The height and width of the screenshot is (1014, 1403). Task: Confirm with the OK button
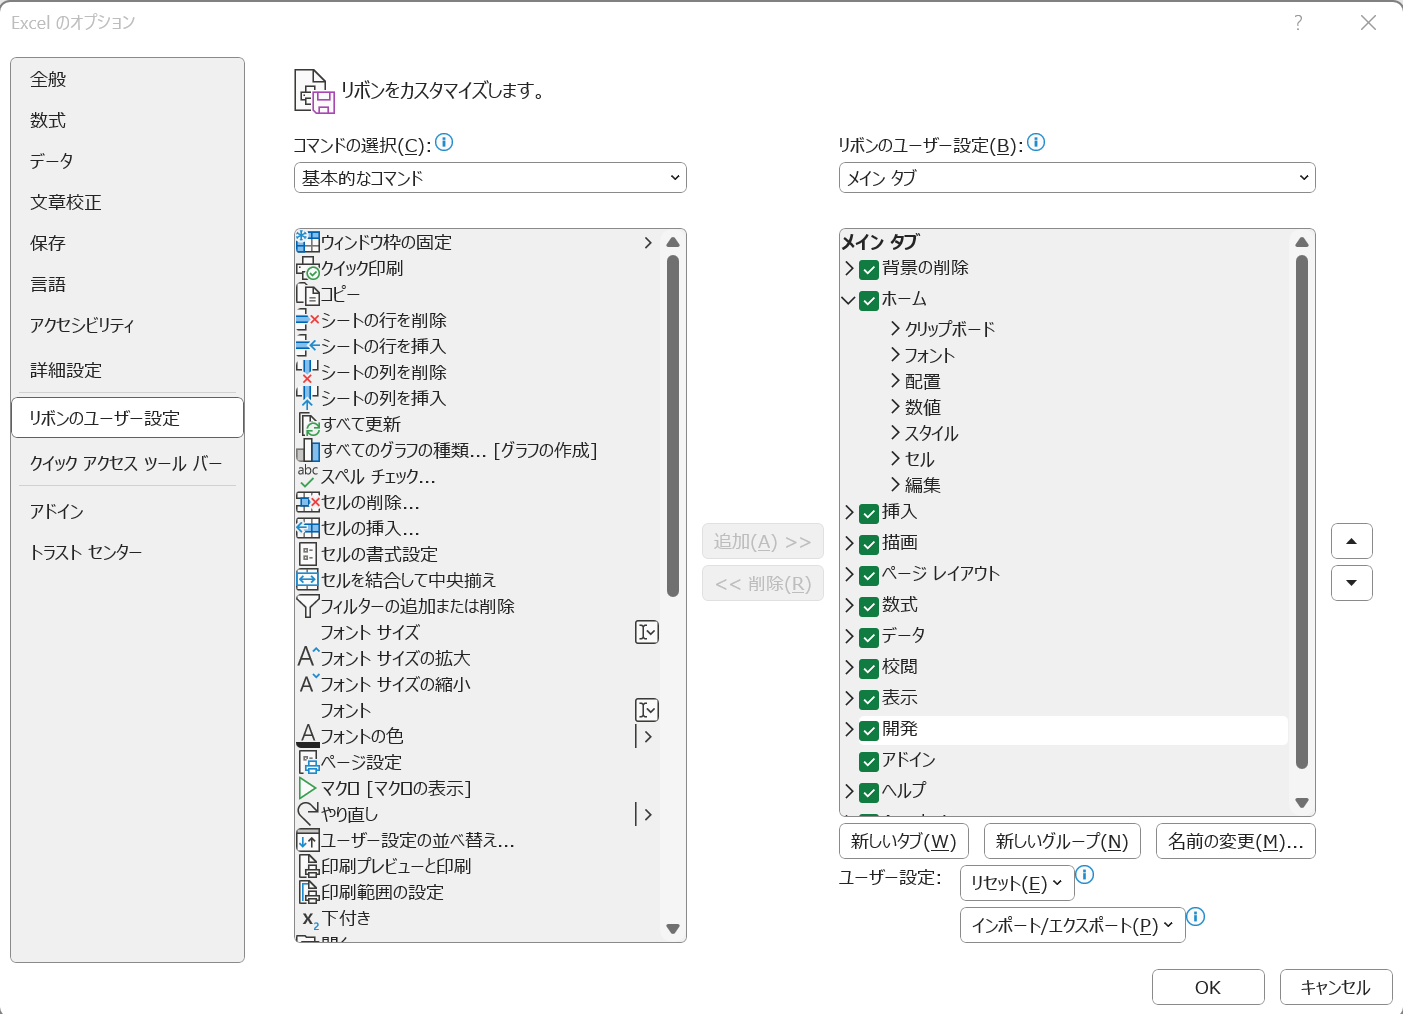click(1208, 987)
